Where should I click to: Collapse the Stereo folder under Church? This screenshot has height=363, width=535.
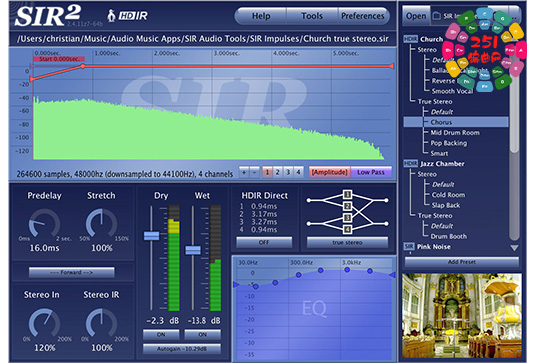(x=427, y=50)
